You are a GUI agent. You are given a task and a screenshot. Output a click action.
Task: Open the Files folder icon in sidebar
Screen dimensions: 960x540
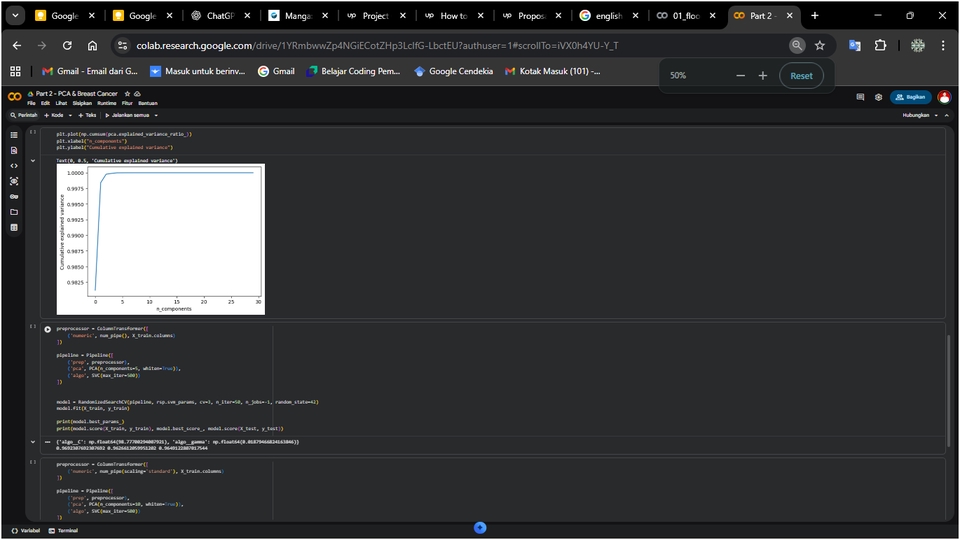click(14, 212)
